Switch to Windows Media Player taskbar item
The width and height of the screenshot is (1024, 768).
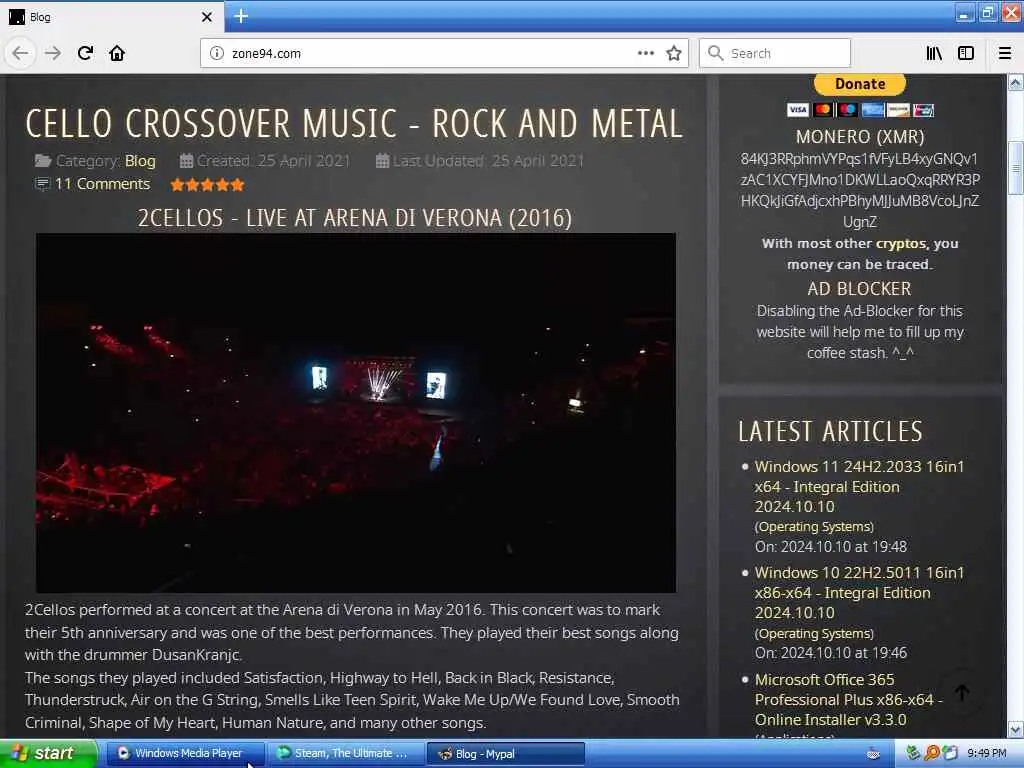[185, 754]
